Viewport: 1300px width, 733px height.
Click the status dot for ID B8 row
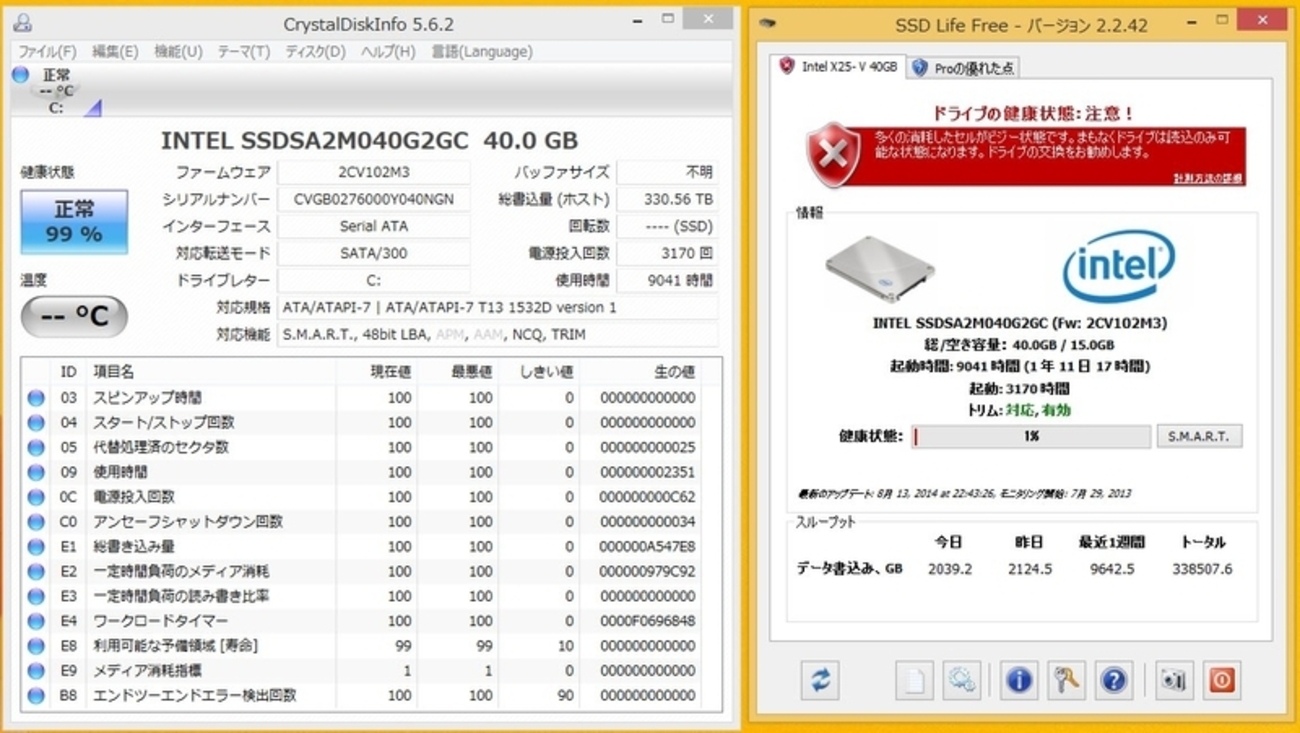click(x=36, y=696)
